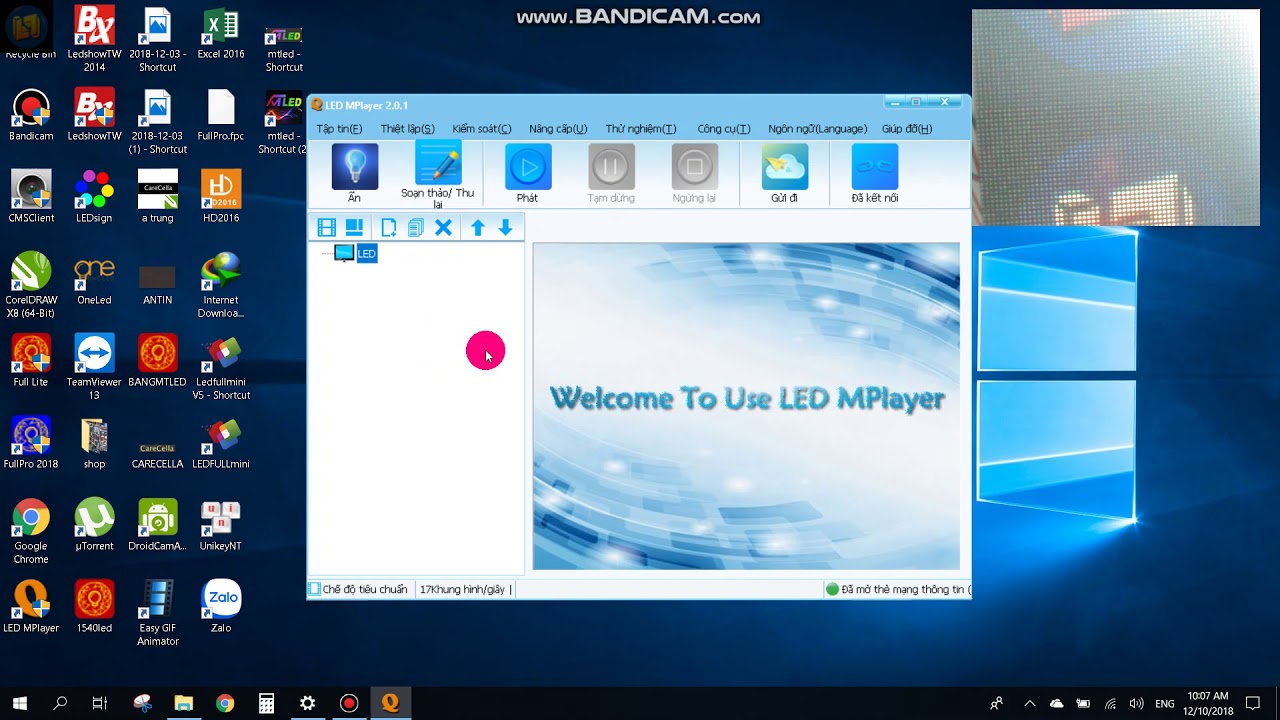Click the film strip program icon
The height and width of the screenshot is (720, 1280).
pos(326,228)
